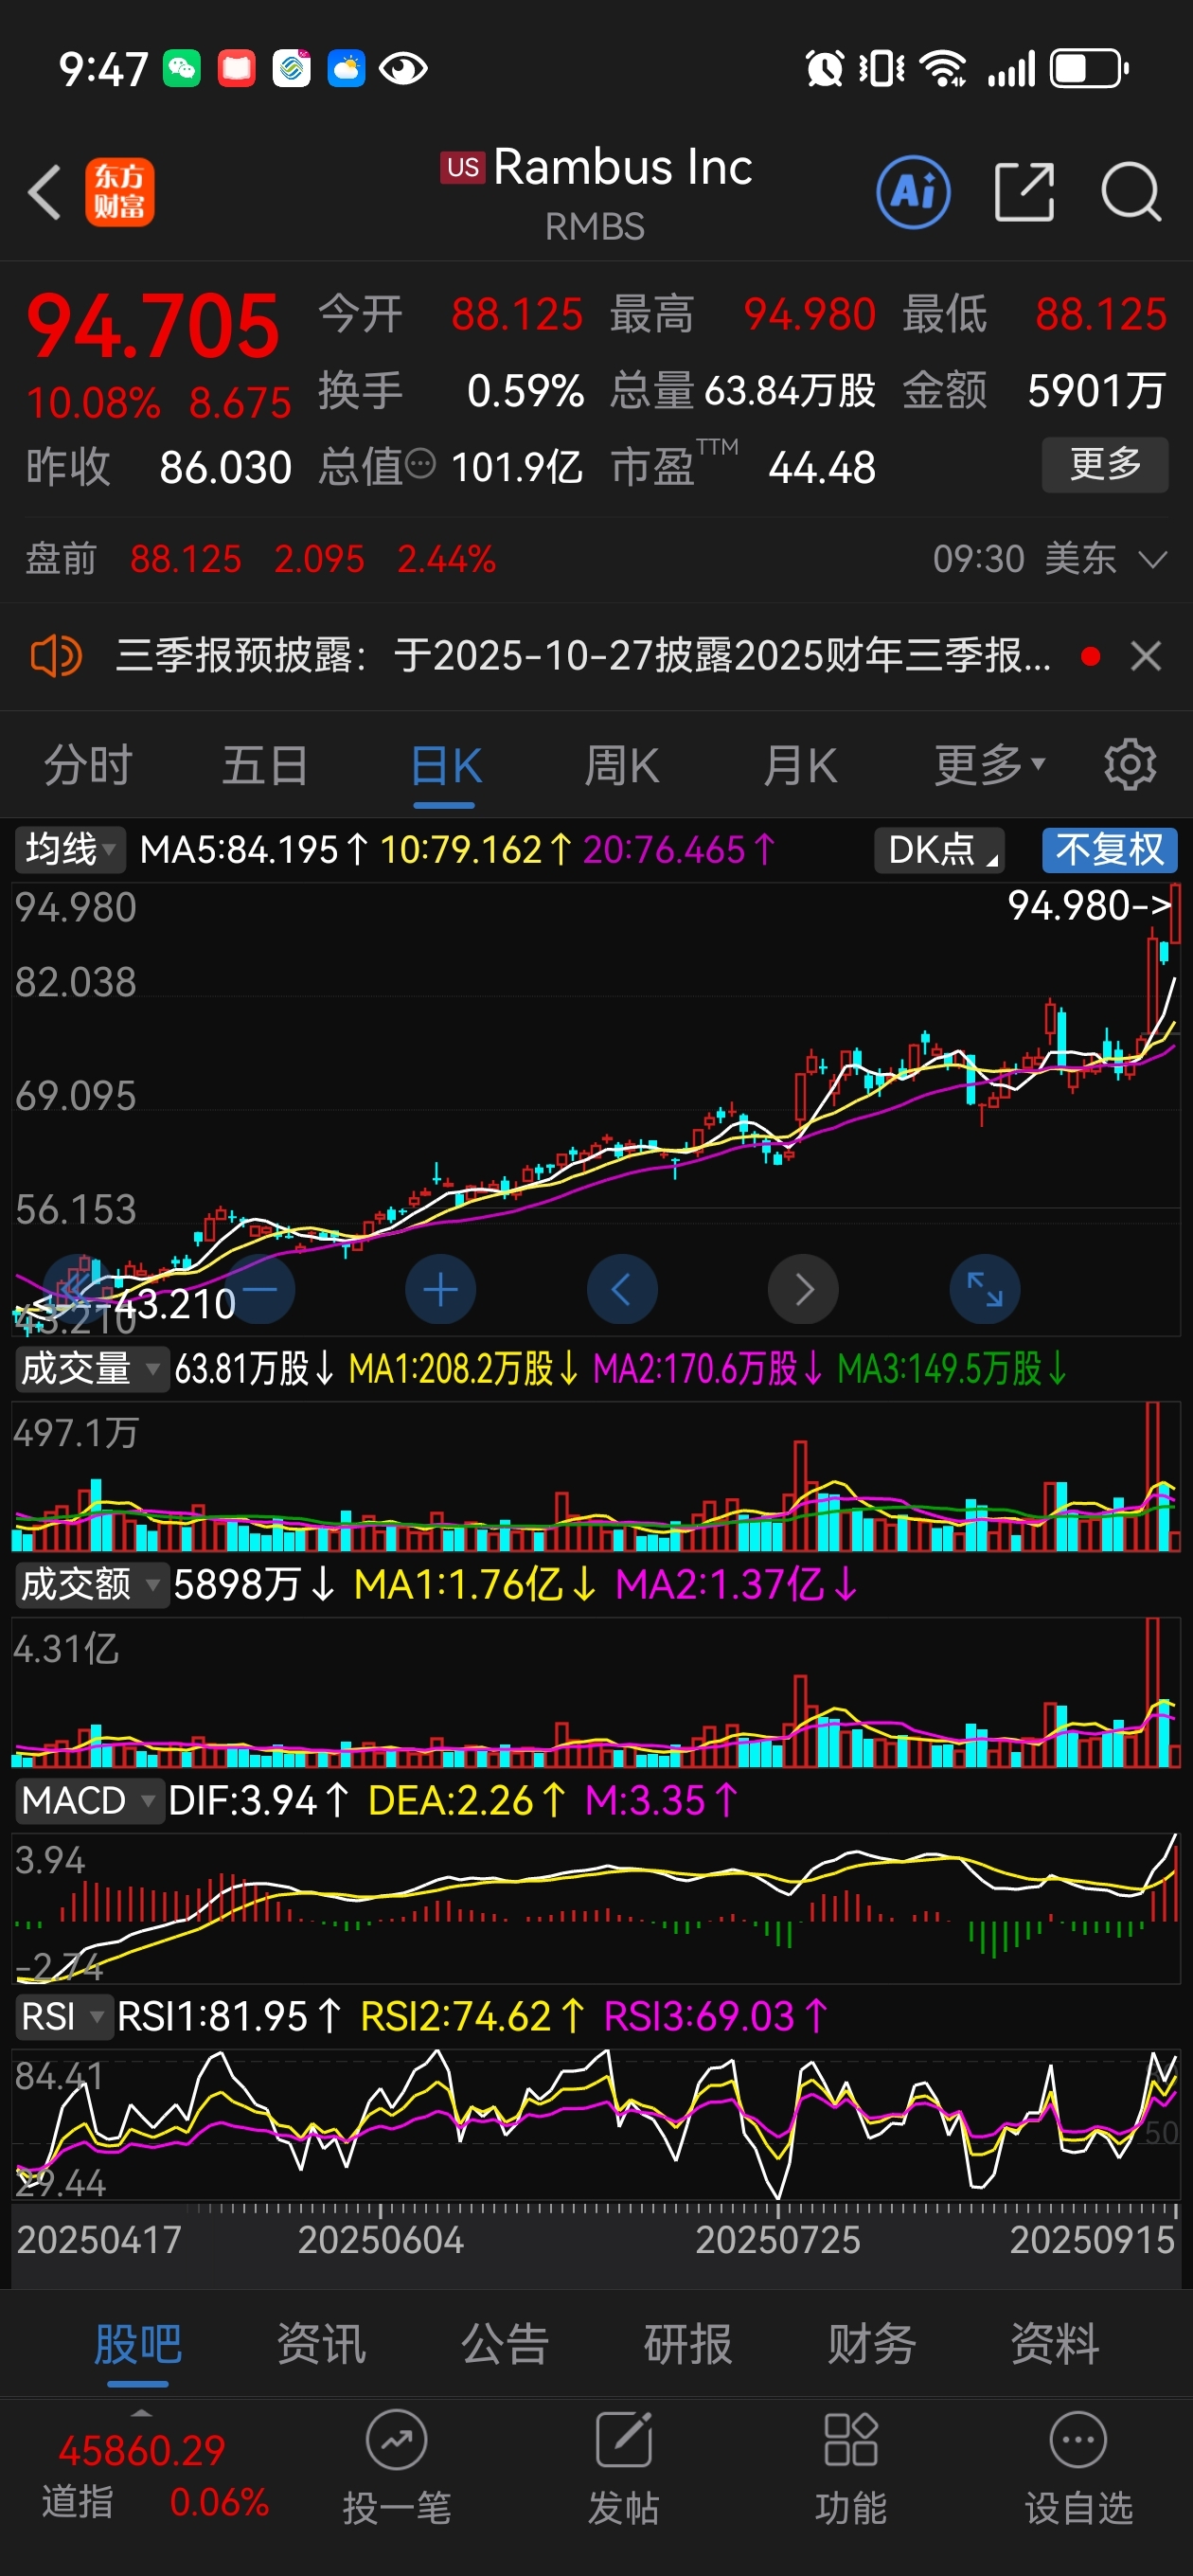The image size is (1193, 2576).
Task: Open the chart settings gear
Action: pyautogui.click(x=1130, y=766)
